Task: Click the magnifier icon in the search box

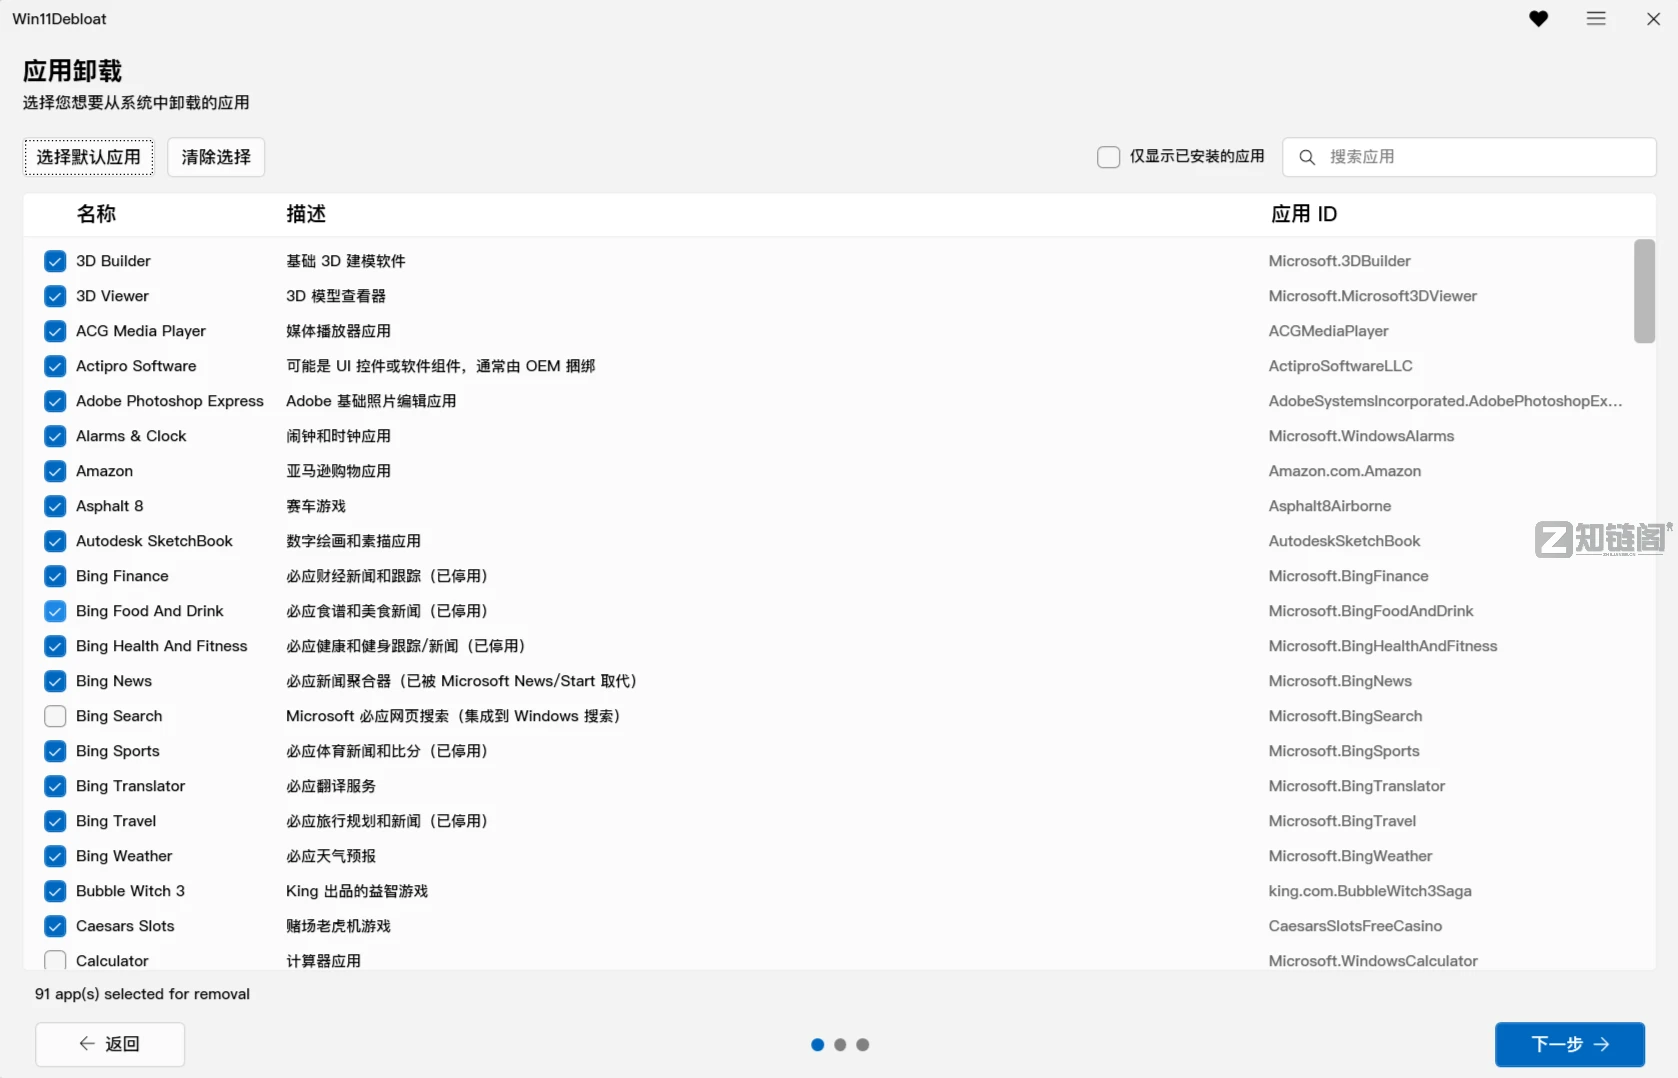Action: coord(1308,156)
